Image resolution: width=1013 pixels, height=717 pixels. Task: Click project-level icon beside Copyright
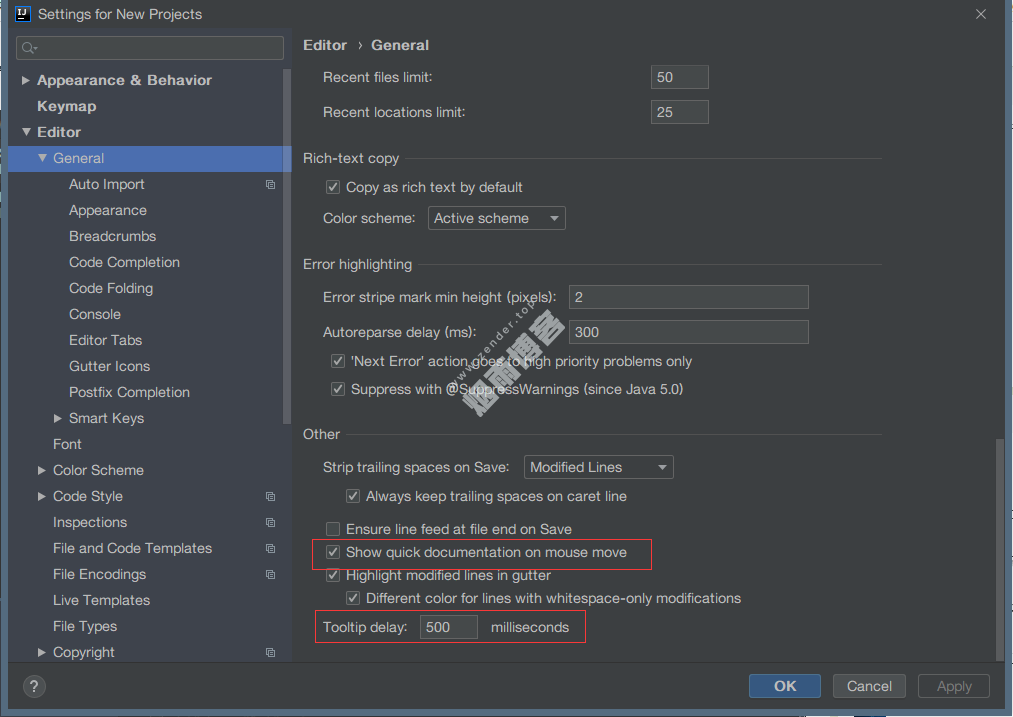pyautogui.click(x=270, y=653)
